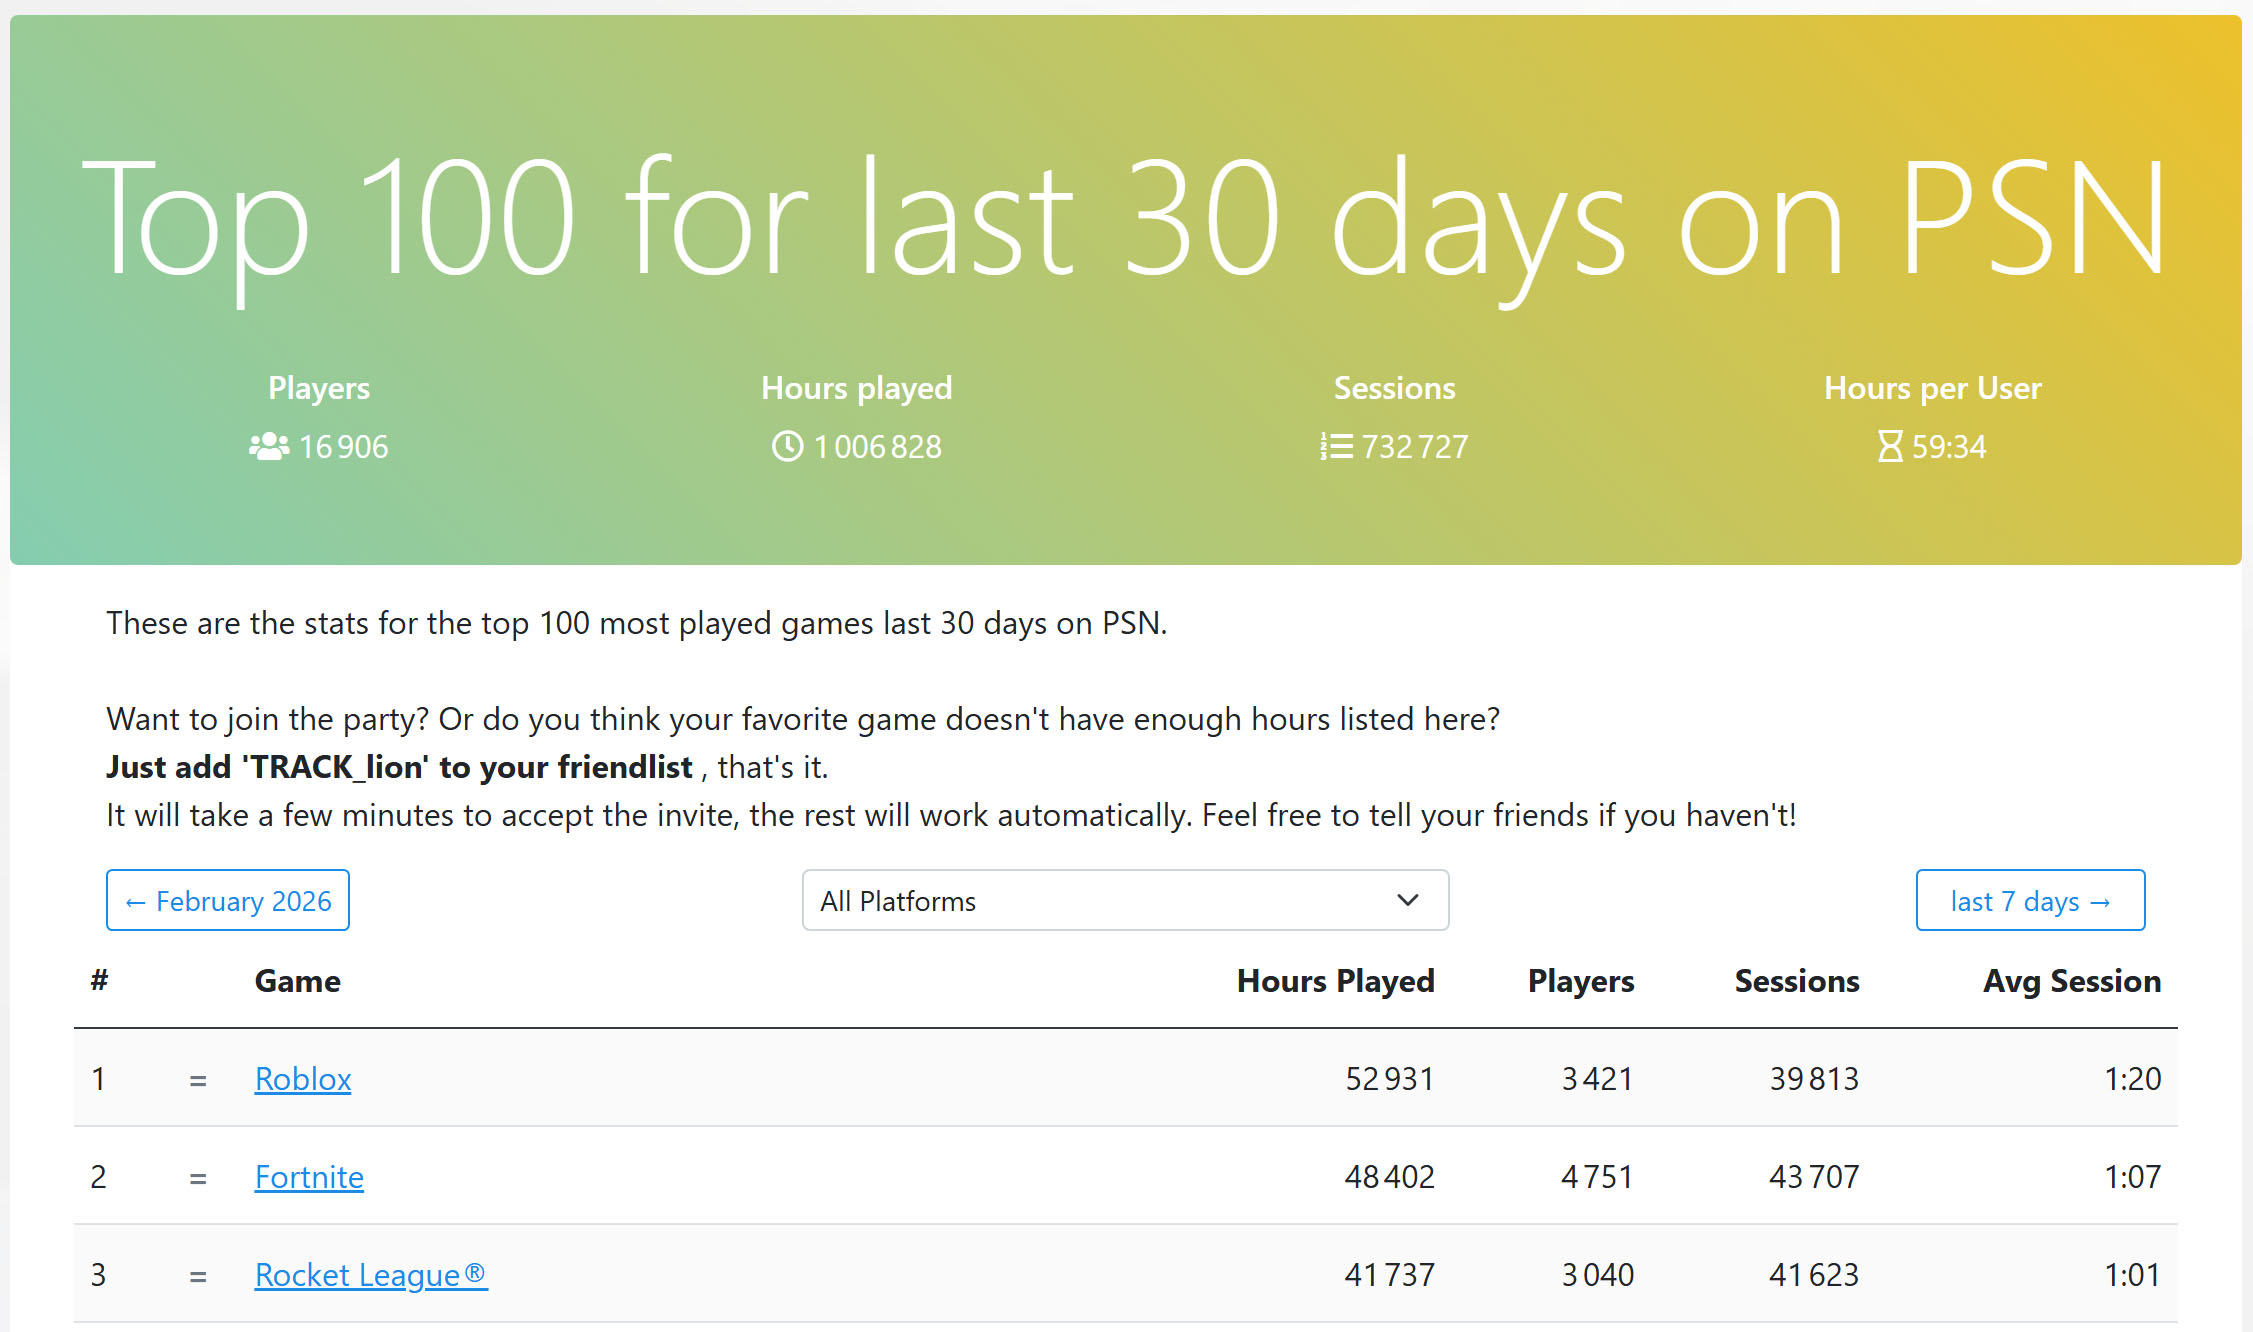
Task: Open the All Platforms dropdown
Action: [1125, 901]
